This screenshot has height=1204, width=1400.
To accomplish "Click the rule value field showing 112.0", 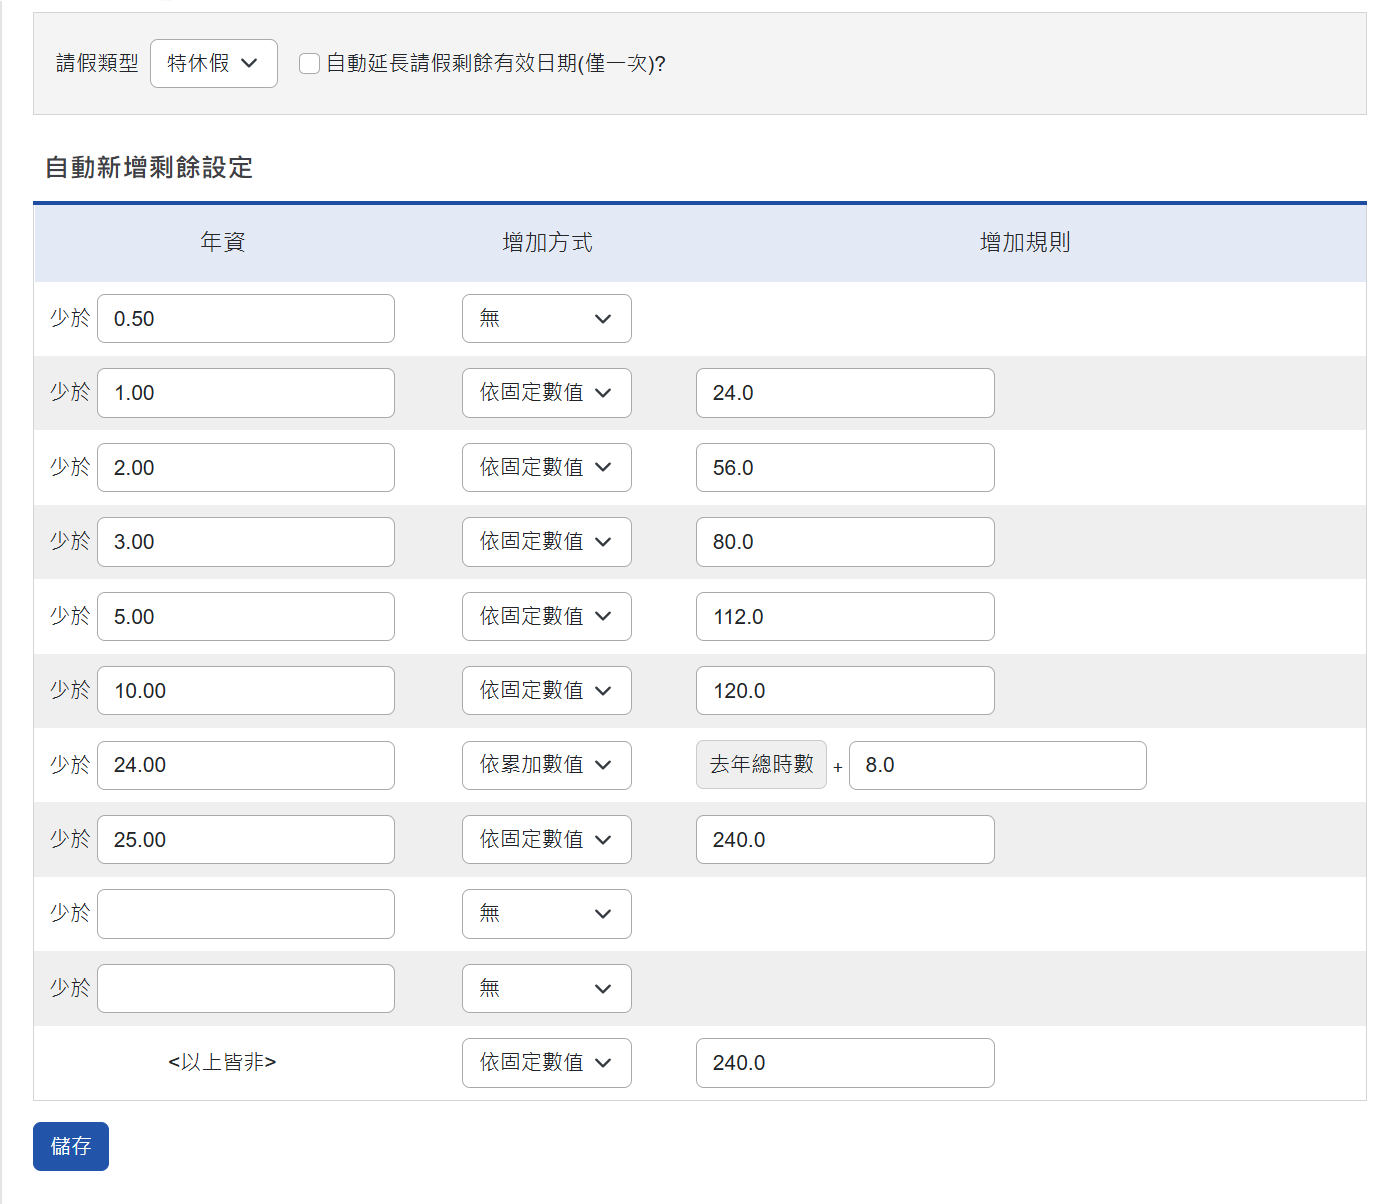I will 845,617.
